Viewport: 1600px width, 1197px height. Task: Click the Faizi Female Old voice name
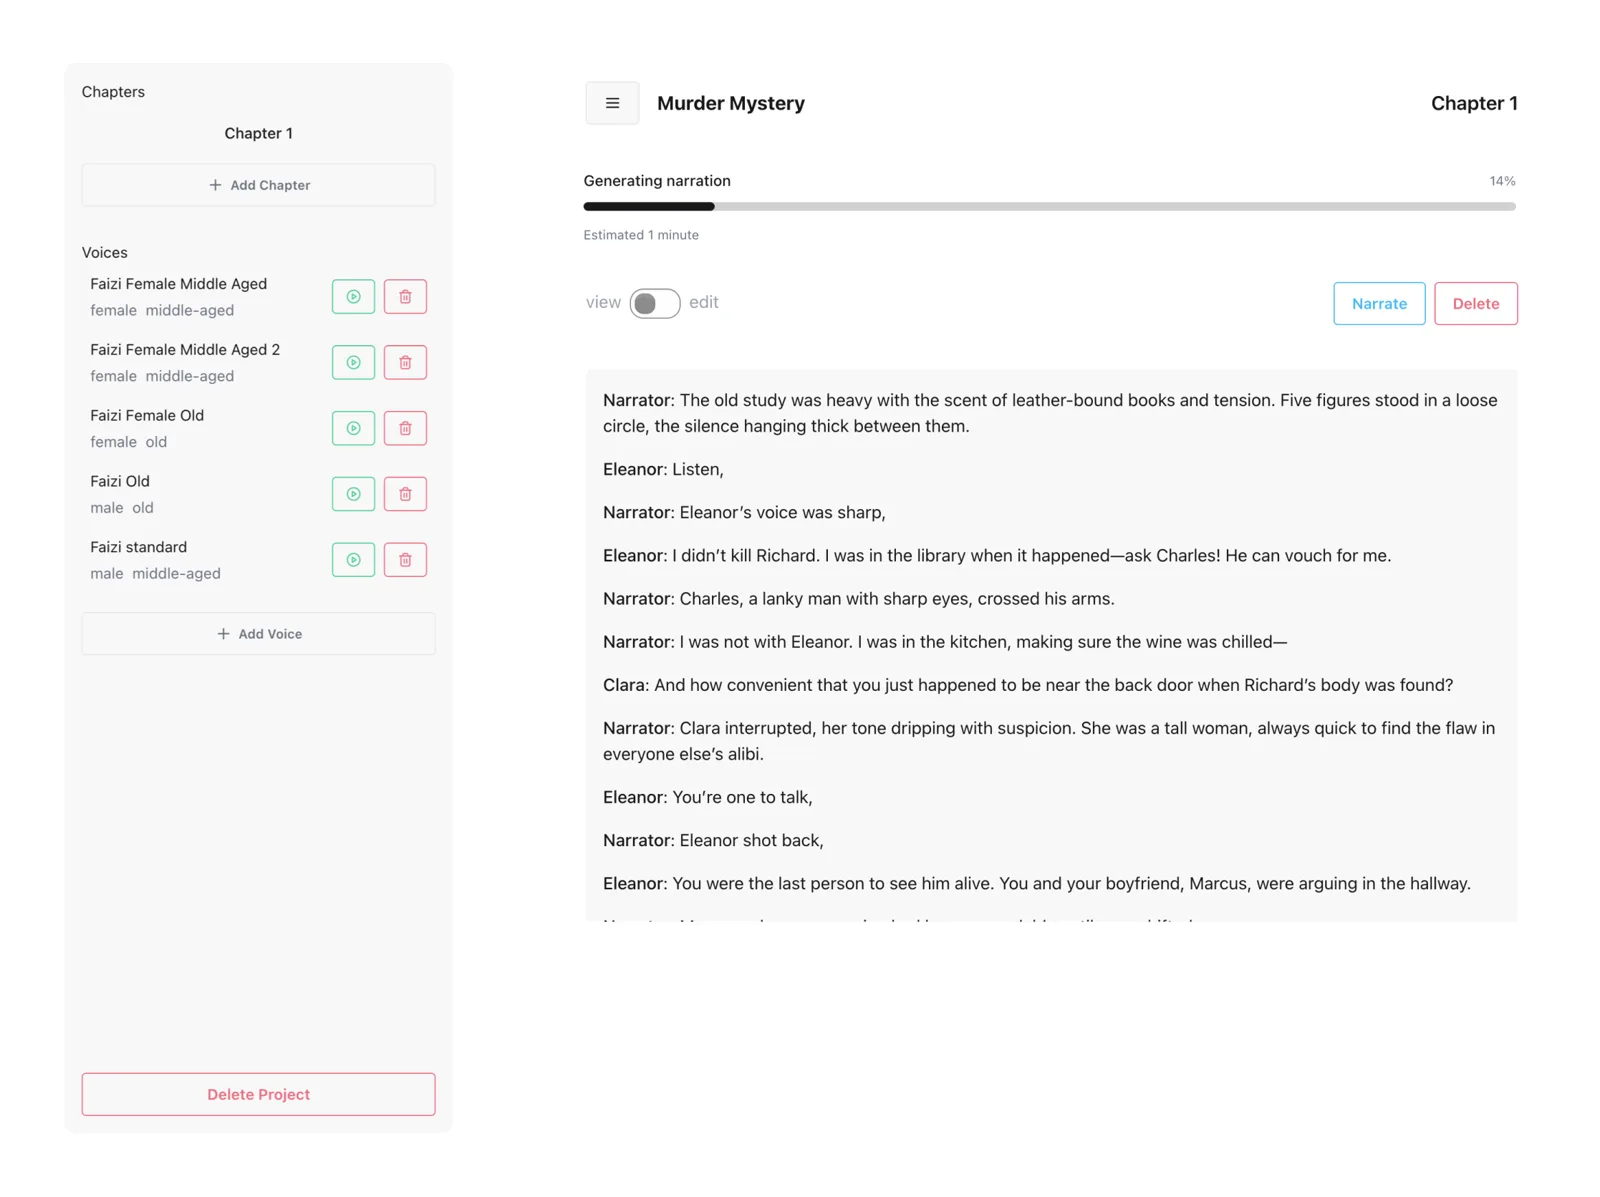point(147,415)
